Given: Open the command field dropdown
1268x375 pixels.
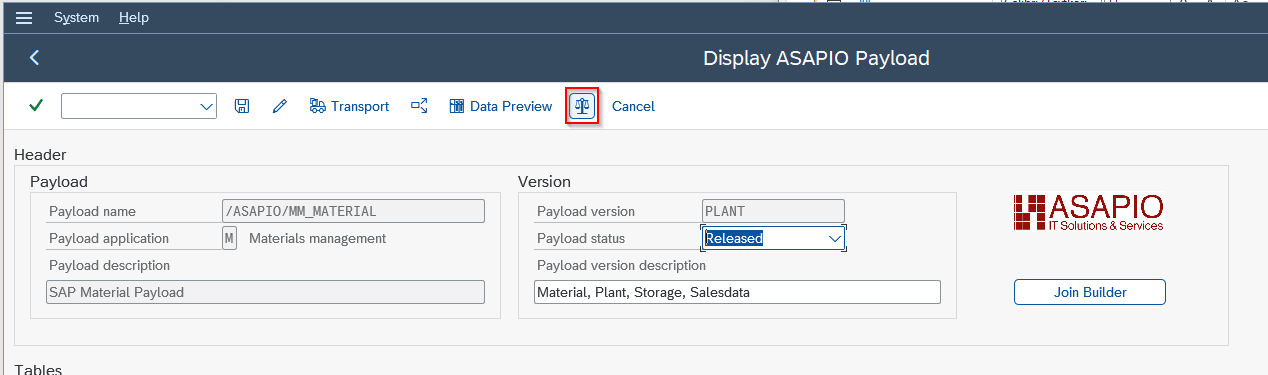Looking at the screenshot, I should coord(207,106).
